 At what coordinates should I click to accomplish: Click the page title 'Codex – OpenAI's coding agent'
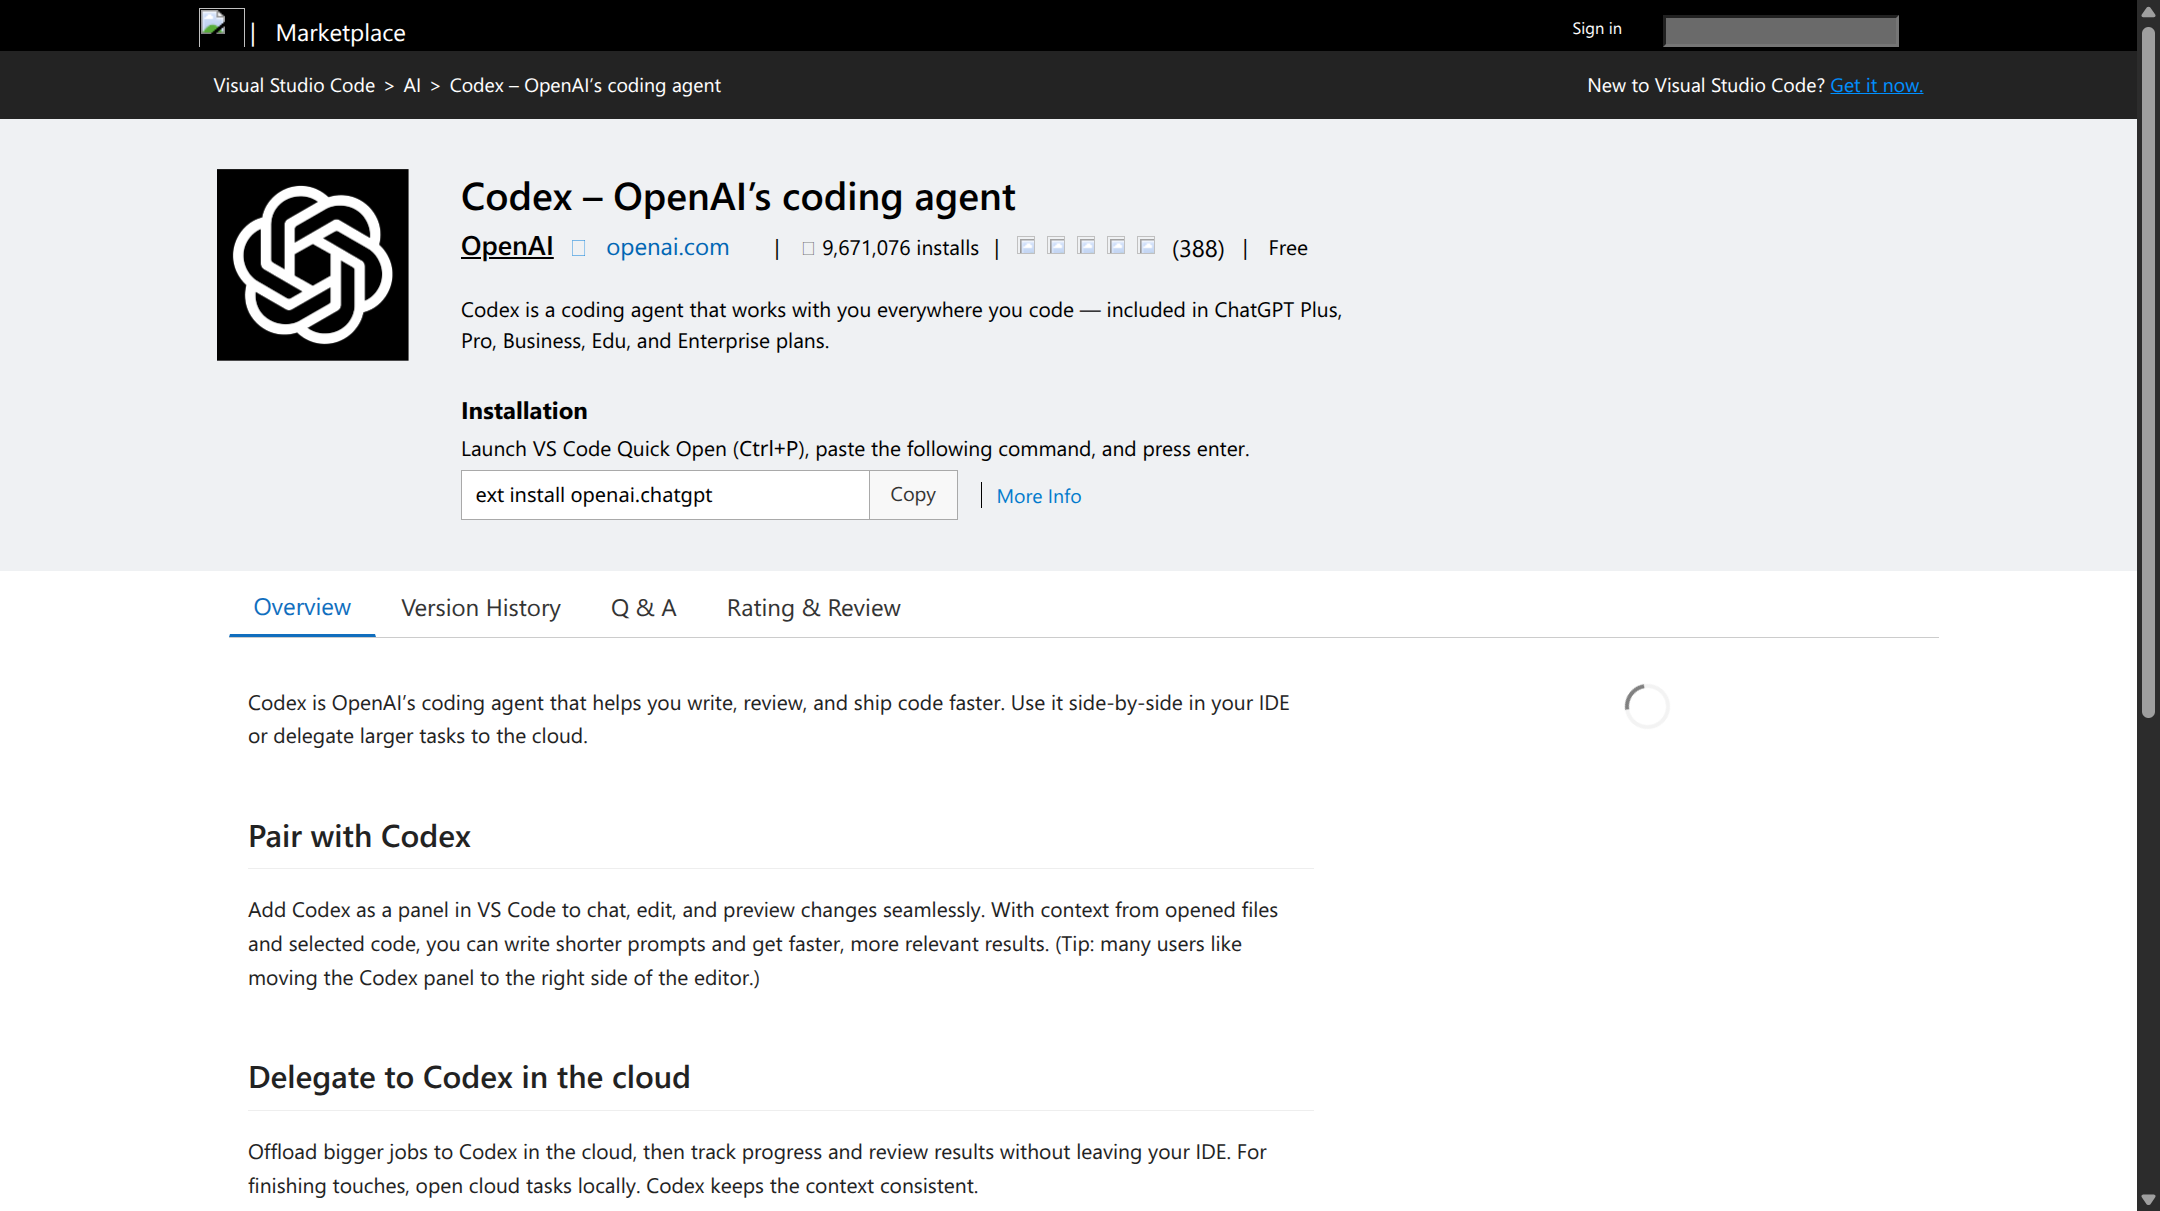click(738, 197)
